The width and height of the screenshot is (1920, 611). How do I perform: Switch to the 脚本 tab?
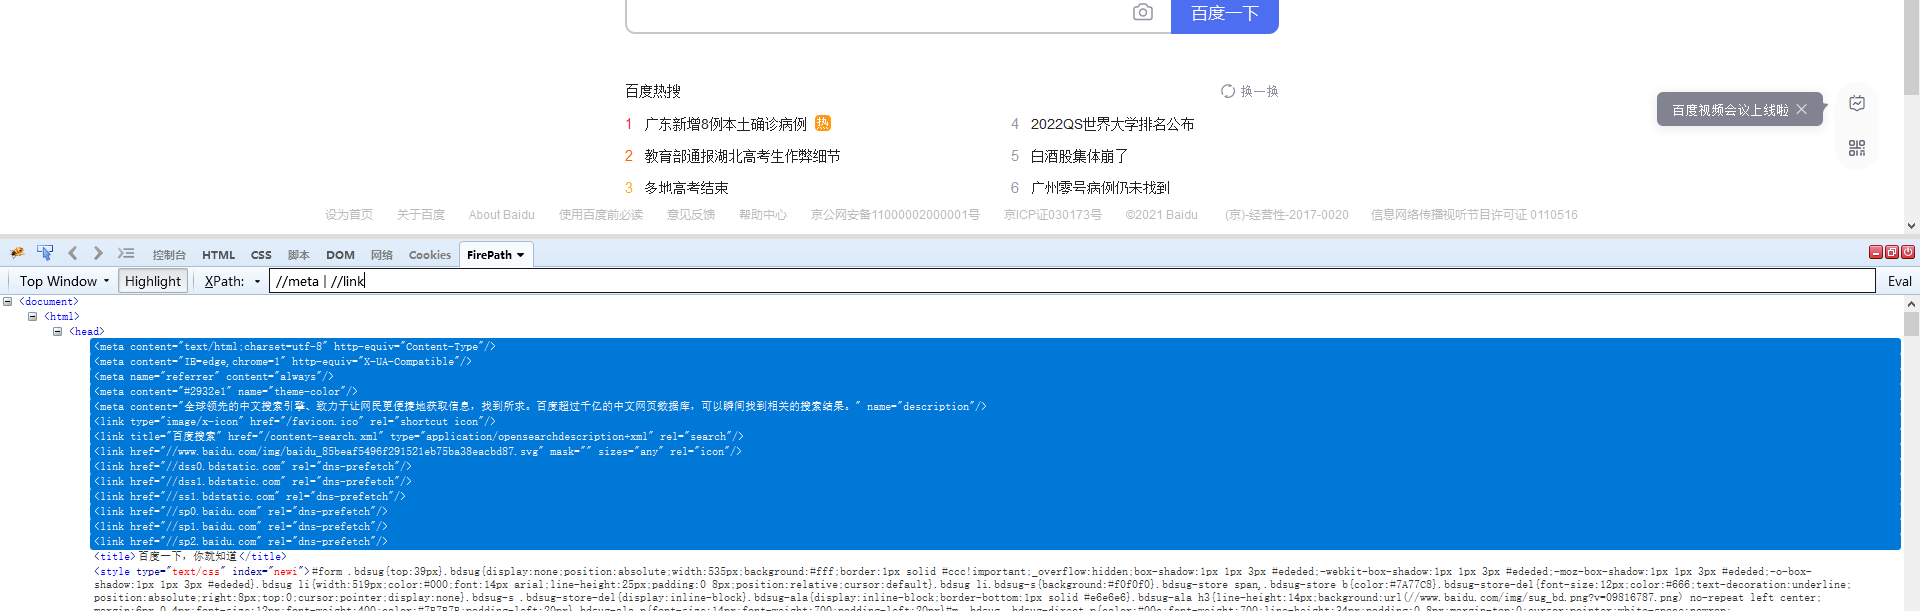coord(298,255)
